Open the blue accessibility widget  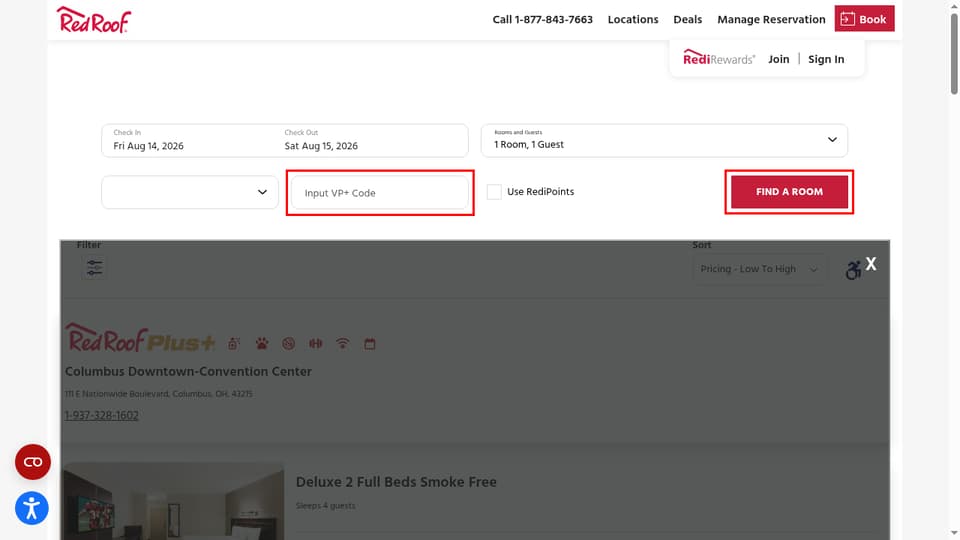point(32,508)
